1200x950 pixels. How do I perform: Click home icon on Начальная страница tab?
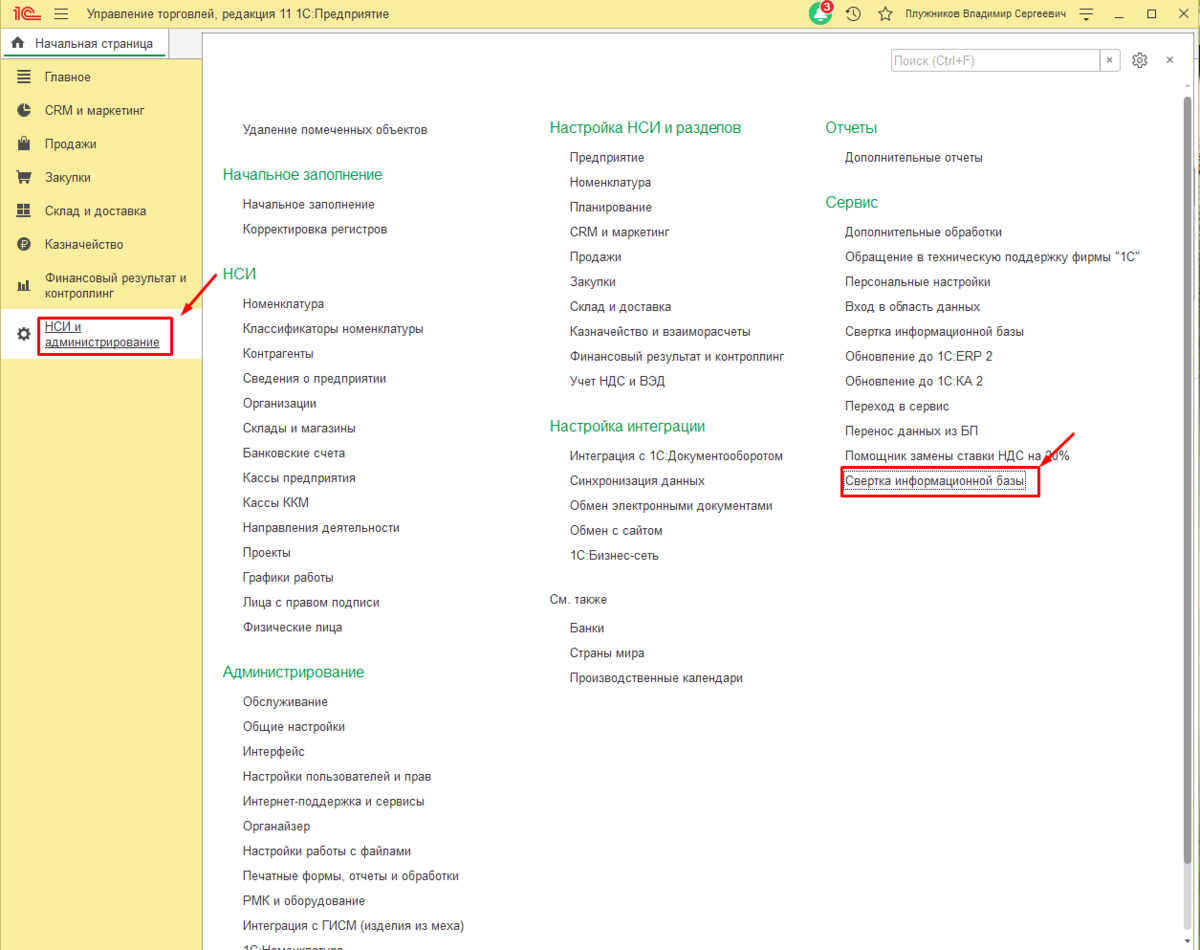tap(17, 43)
